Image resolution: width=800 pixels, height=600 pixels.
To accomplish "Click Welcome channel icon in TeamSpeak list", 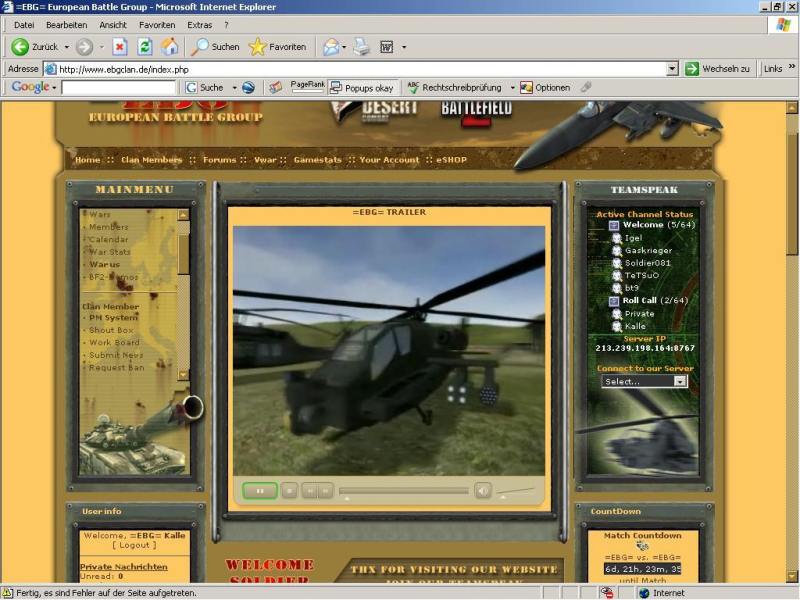I will [x=614, y=226].
